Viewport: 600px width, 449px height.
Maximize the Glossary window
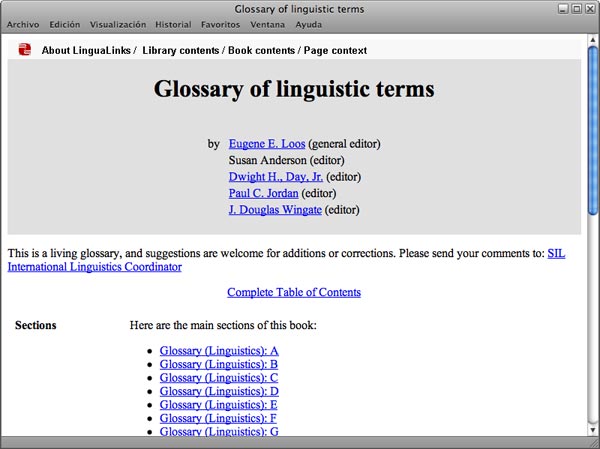(577, 9)
